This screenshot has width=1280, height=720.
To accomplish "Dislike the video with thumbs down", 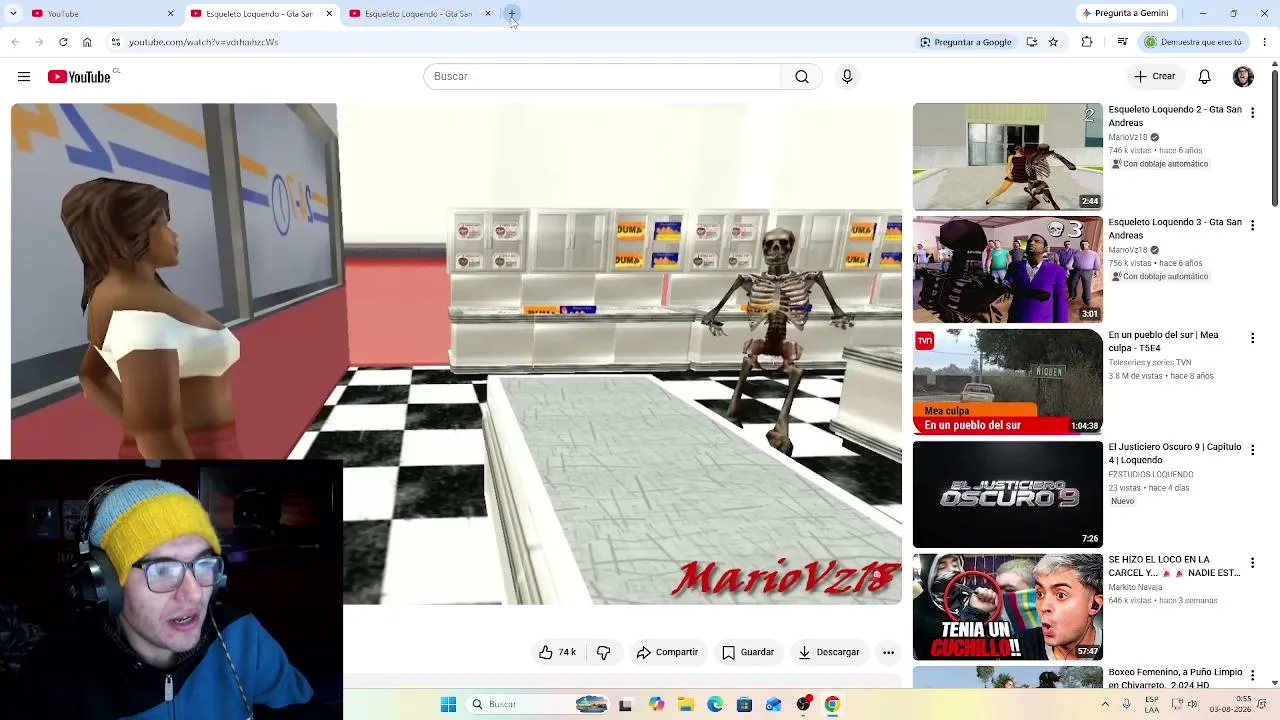I will 603,652.
